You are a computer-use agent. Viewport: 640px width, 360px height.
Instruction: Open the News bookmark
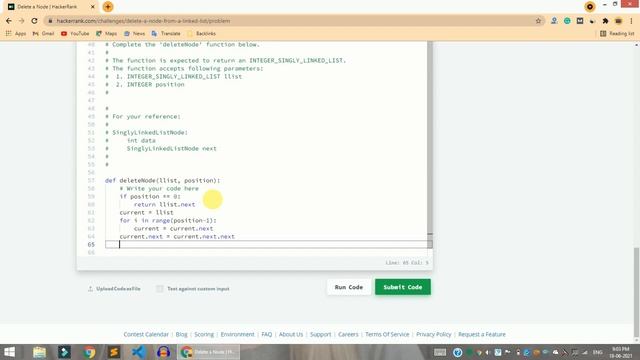tap(134, 33)
